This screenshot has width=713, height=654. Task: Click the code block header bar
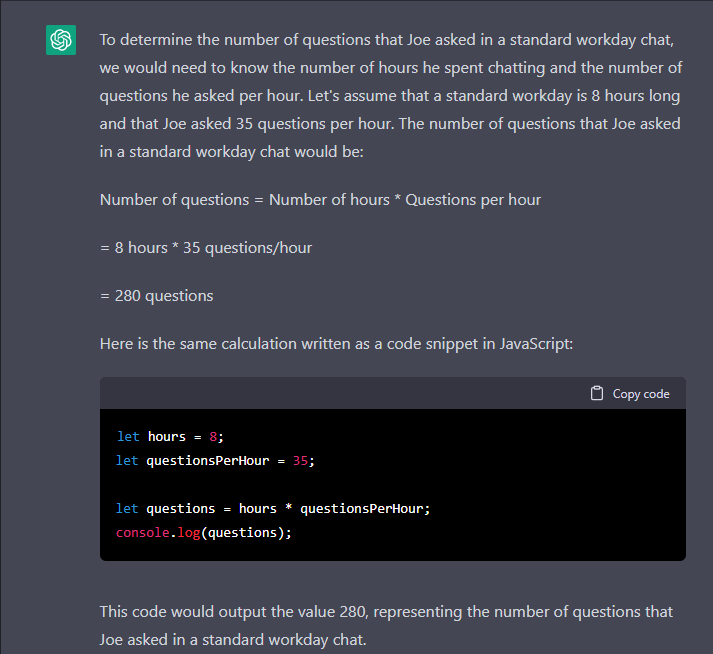coord(393,393)
